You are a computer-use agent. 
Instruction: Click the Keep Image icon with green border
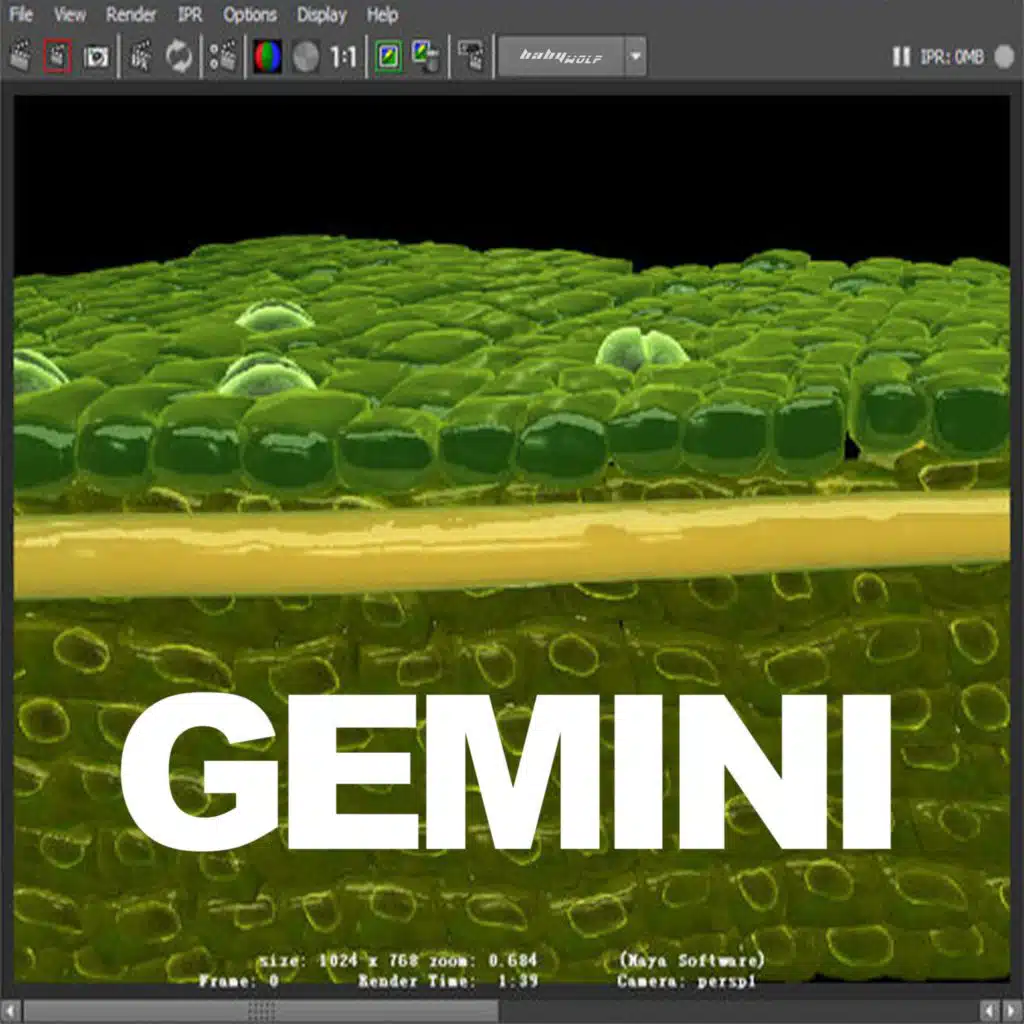(388, 57)
